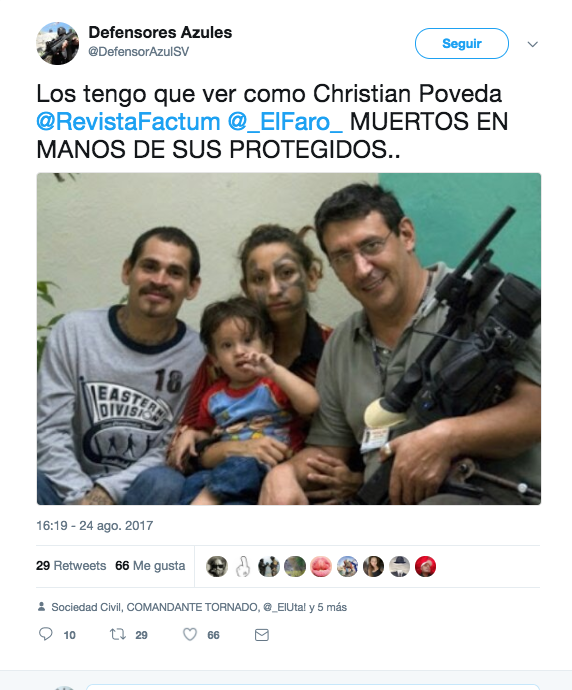Open the @DefensorAzulSV handle
Screen dimensions: 572x690
(139, 51)
